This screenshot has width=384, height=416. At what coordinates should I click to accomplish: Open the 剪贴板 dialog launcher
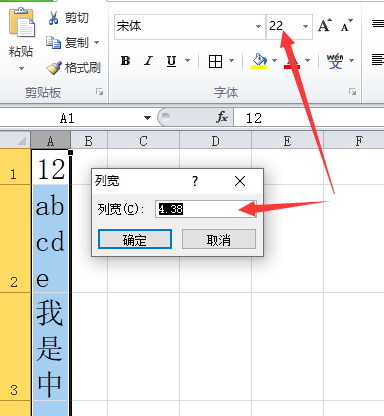tap(99, 92)
